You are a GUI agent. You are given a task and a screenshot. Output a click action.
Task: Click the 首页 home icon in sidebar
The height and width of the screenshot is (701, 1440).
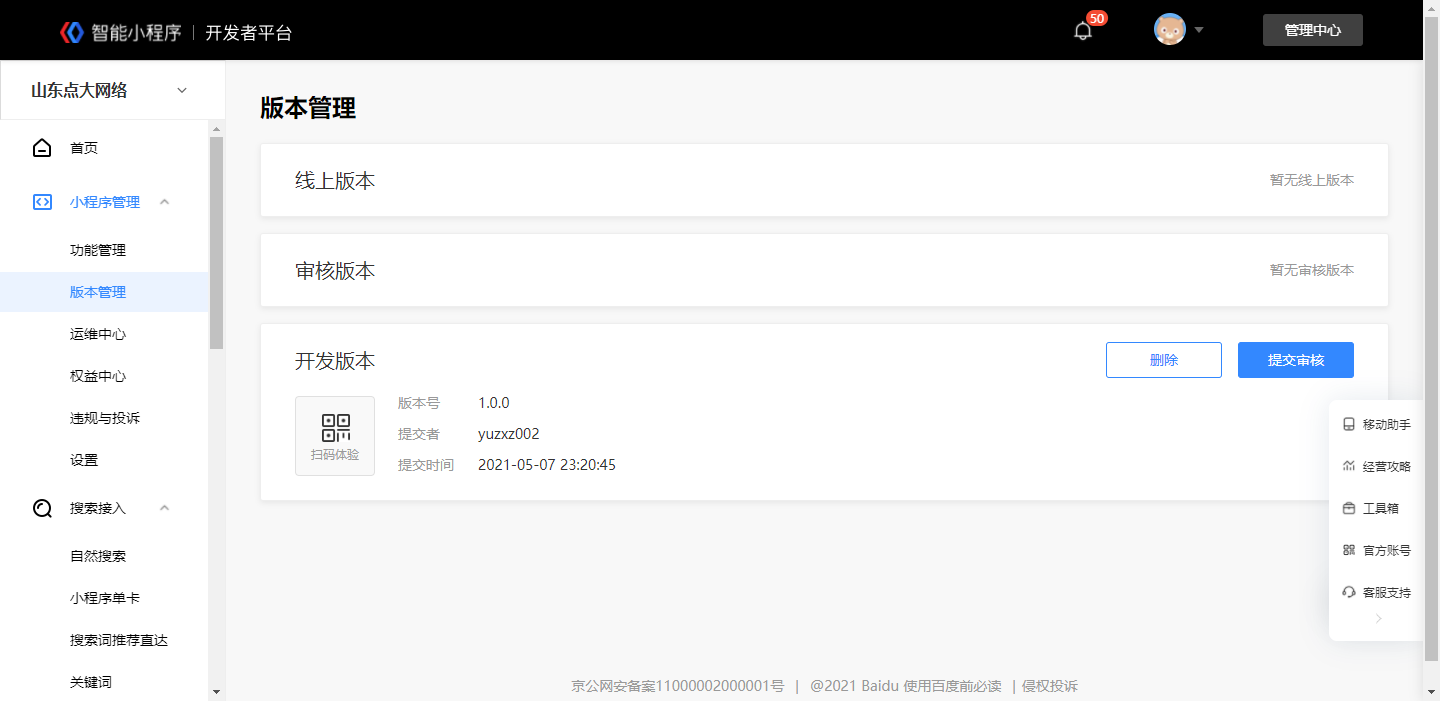(42, 148)
